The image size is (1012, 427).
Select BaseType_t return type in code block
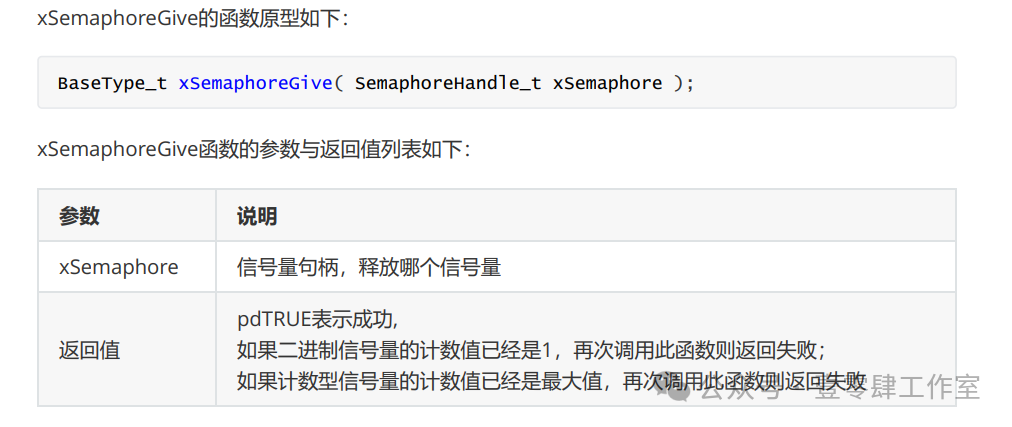coord(112,83)
